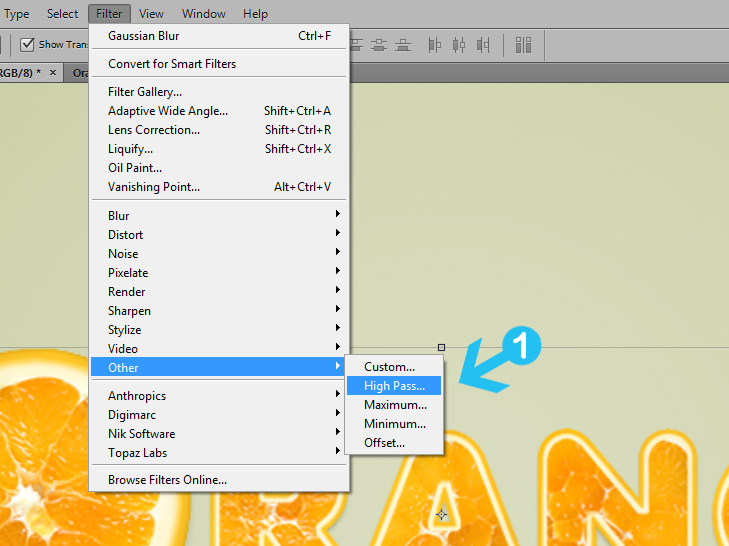This screenshot has width=729, height=546.
Task: Close the open Filter menu
Action: click(109, 14)
